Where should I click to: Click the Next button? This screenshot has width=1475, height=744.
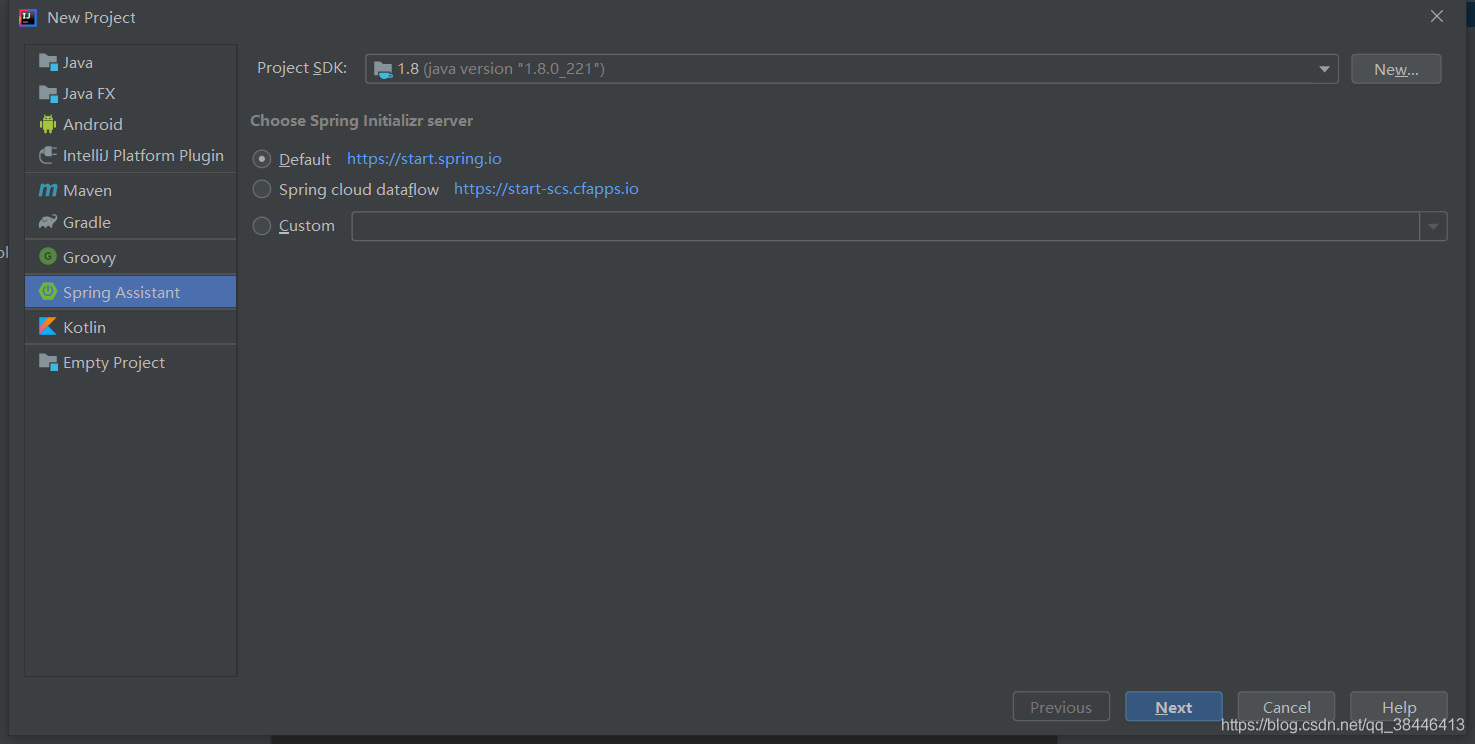point(1174,707)
